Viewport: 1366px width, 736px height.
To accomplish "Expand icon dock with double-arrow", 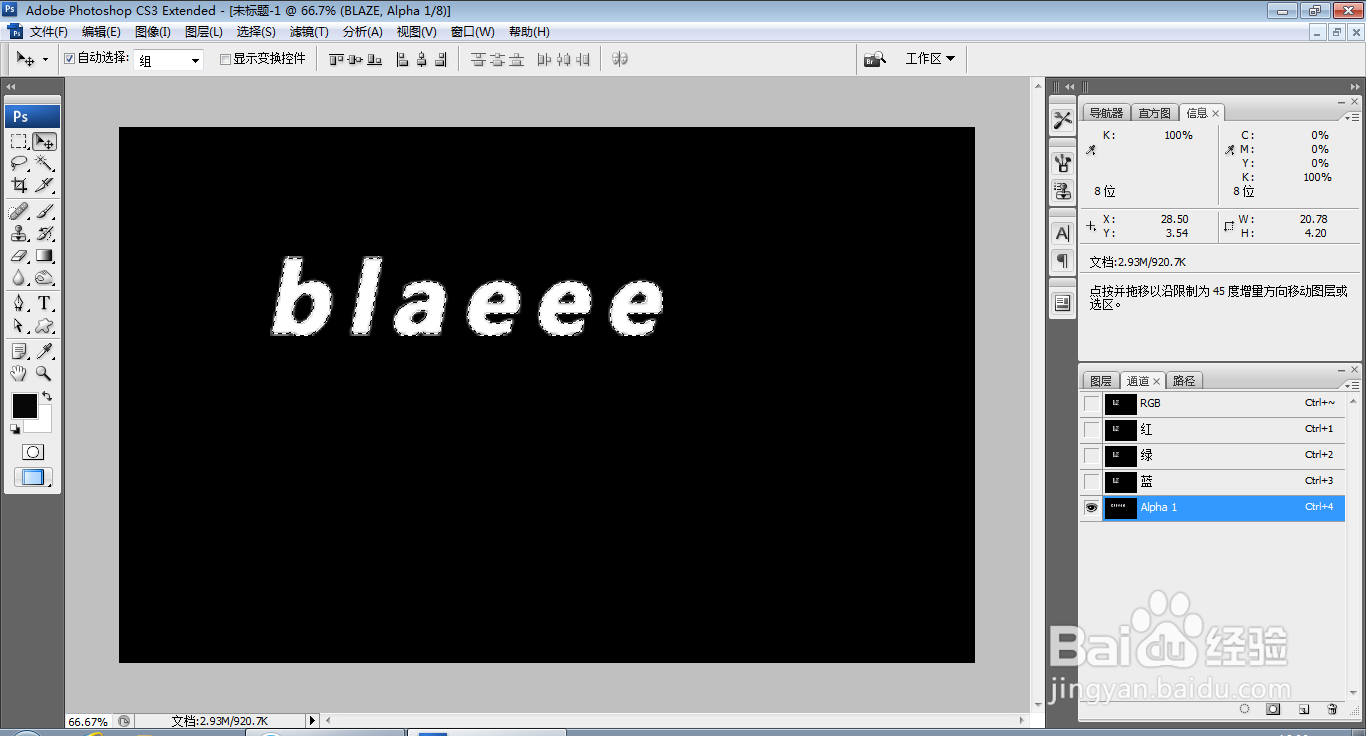I will tap(1069, 87).
